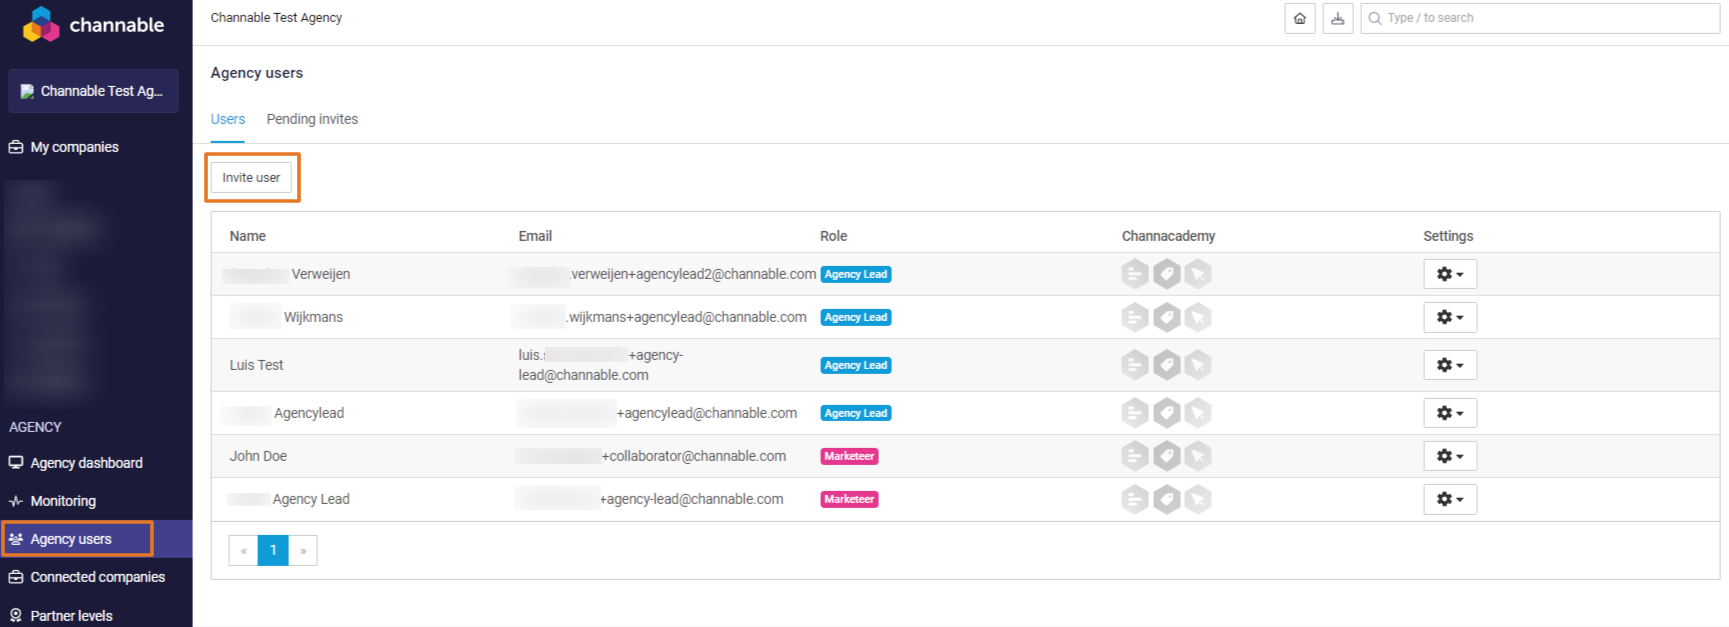Click cursor badge in John Doe row
The image size is (1729, 627).
click(1198, 456)
